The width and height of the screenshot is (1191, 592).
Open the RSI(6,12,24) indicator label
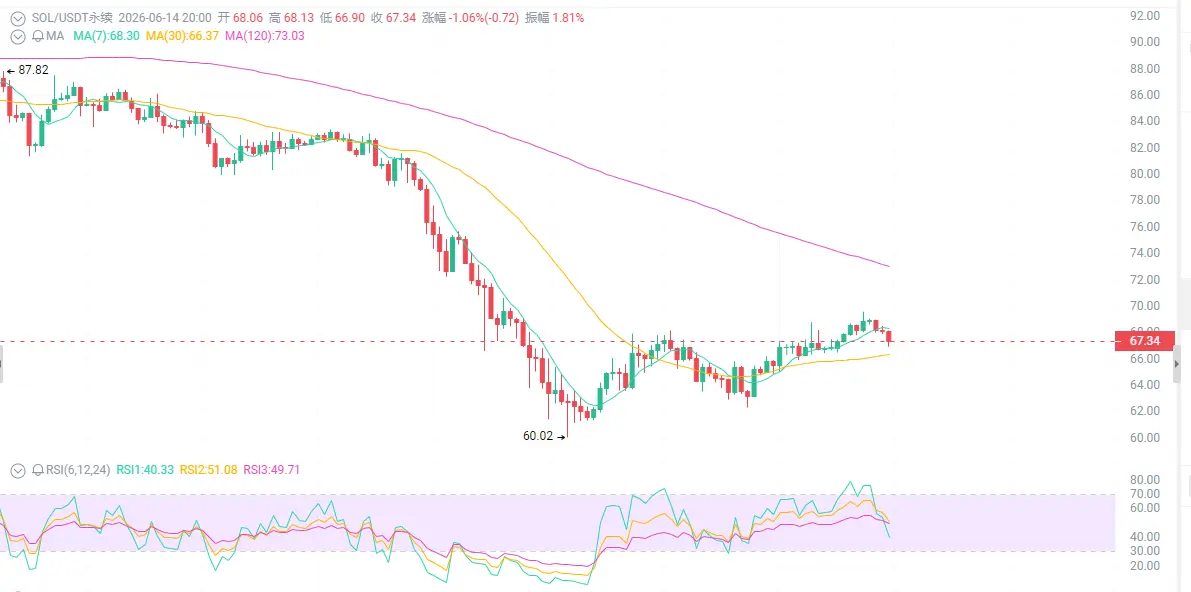coord(77,470)
